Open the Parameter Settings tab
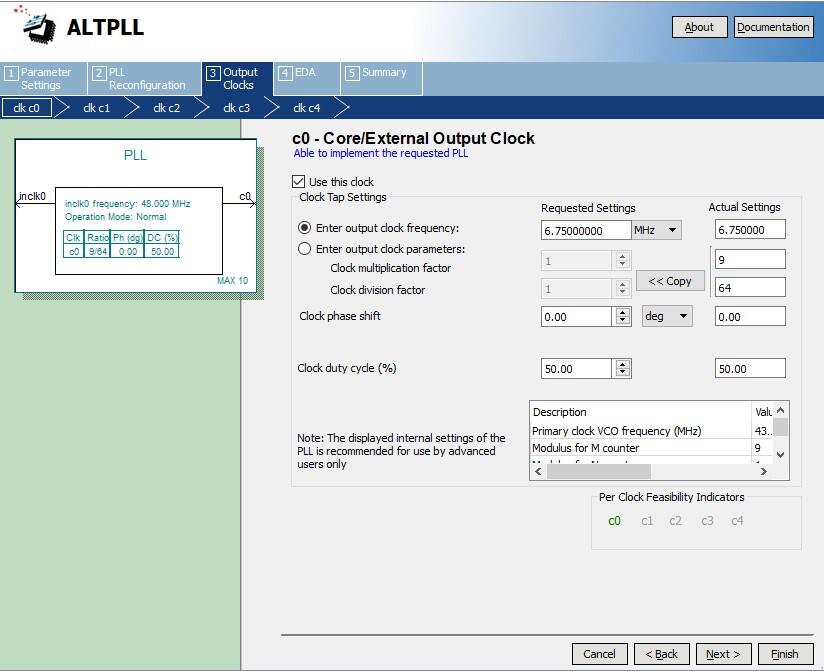Screen dimensions: 824x671 coord(40,79)
